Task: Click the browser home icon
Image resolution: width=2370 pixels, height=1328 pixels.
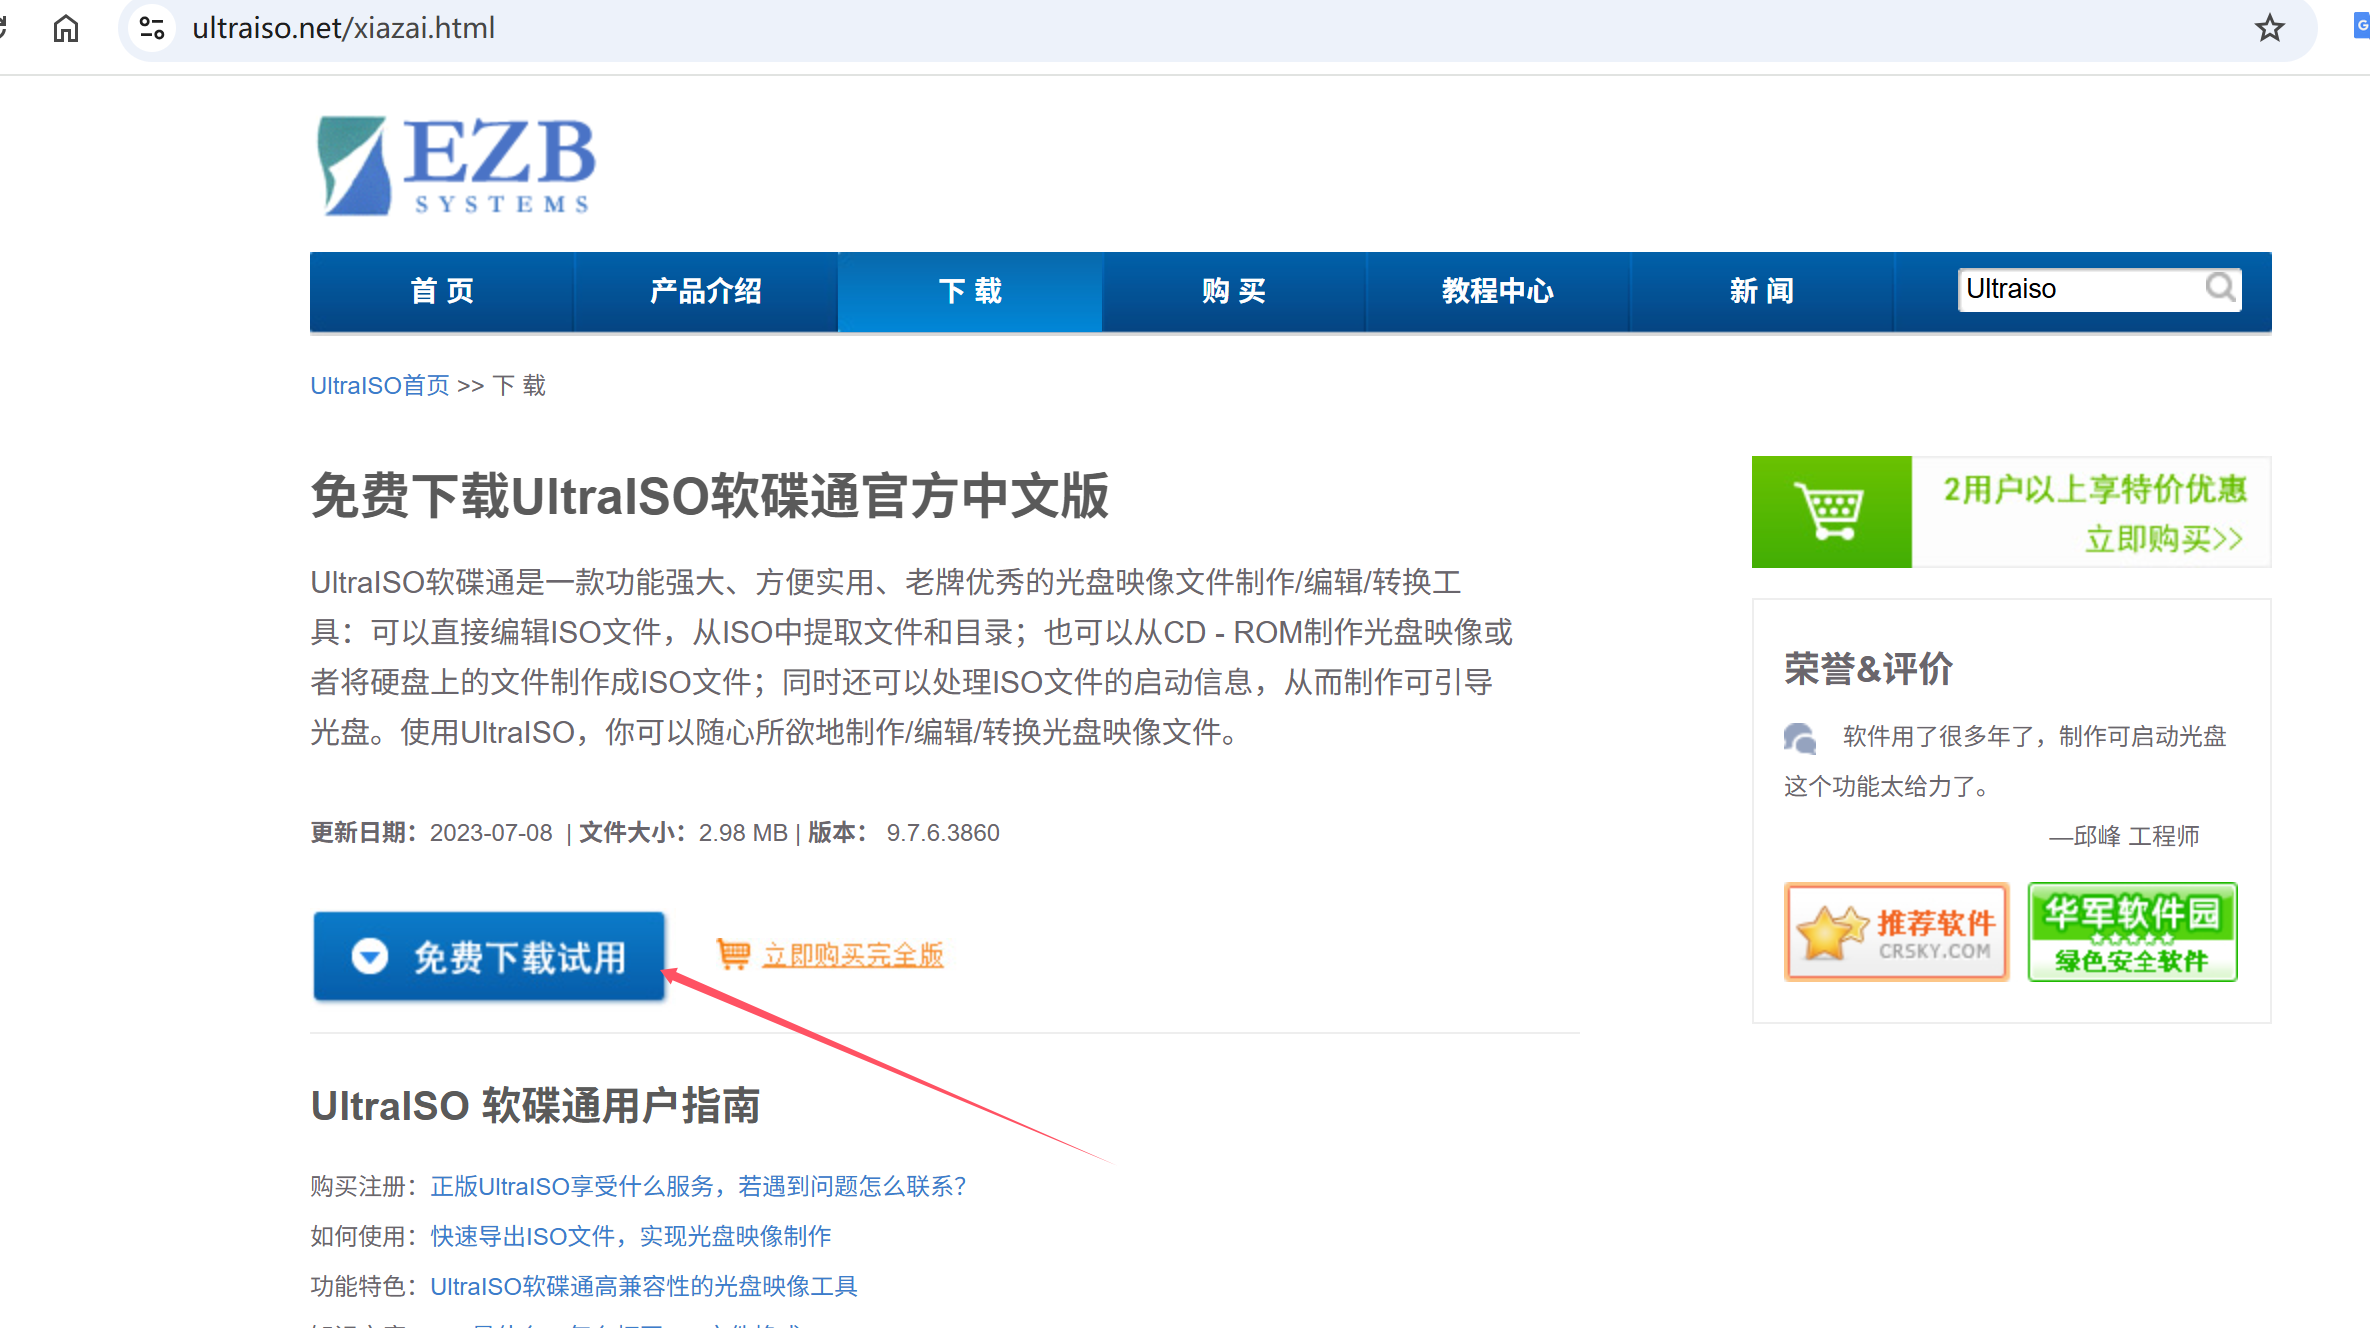Action: click(66, 28)
